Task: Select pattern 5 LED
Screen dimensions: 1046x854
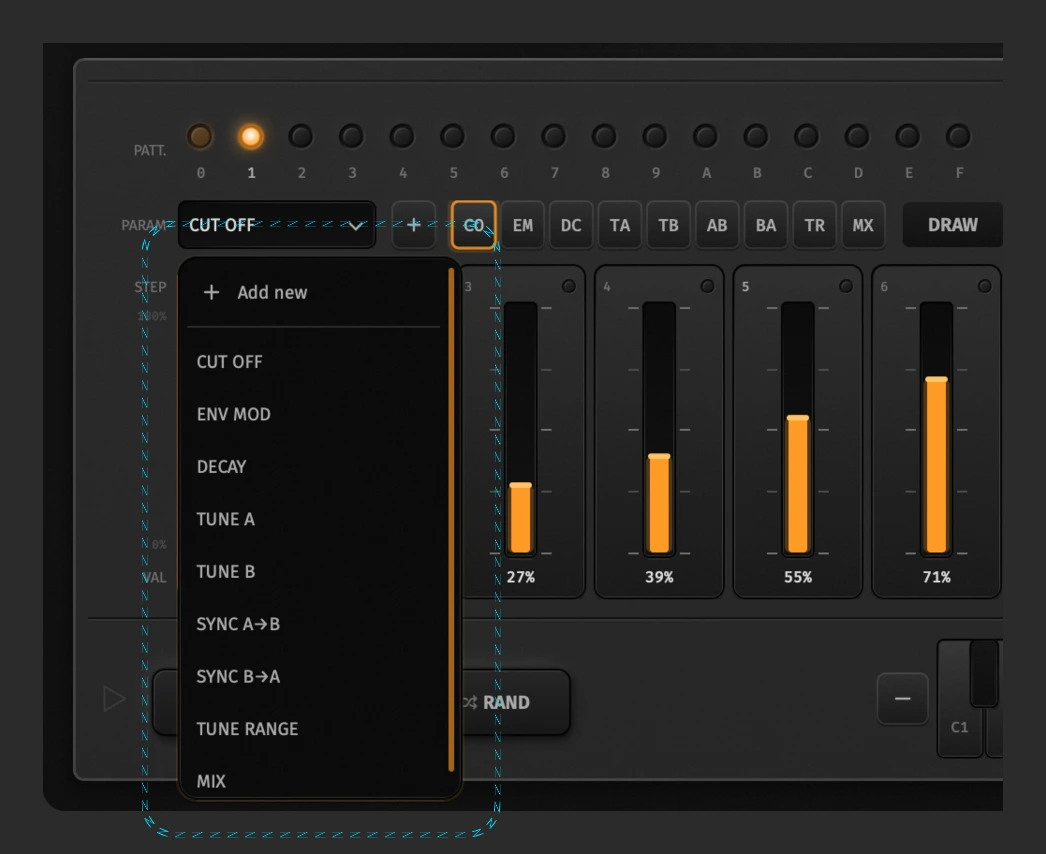Action: tap(453, 137)
